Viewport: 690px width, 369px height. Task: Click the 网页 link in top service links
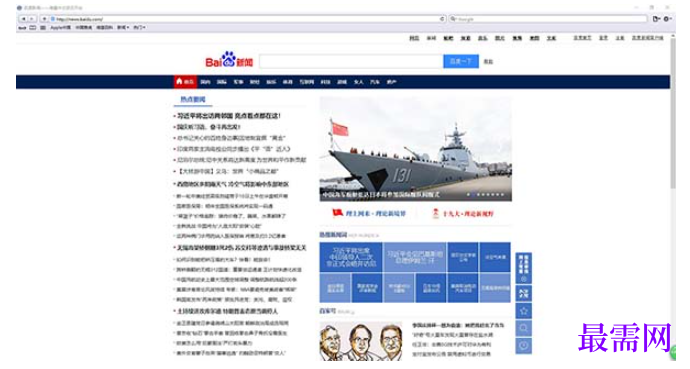click(x=414, y=38)
